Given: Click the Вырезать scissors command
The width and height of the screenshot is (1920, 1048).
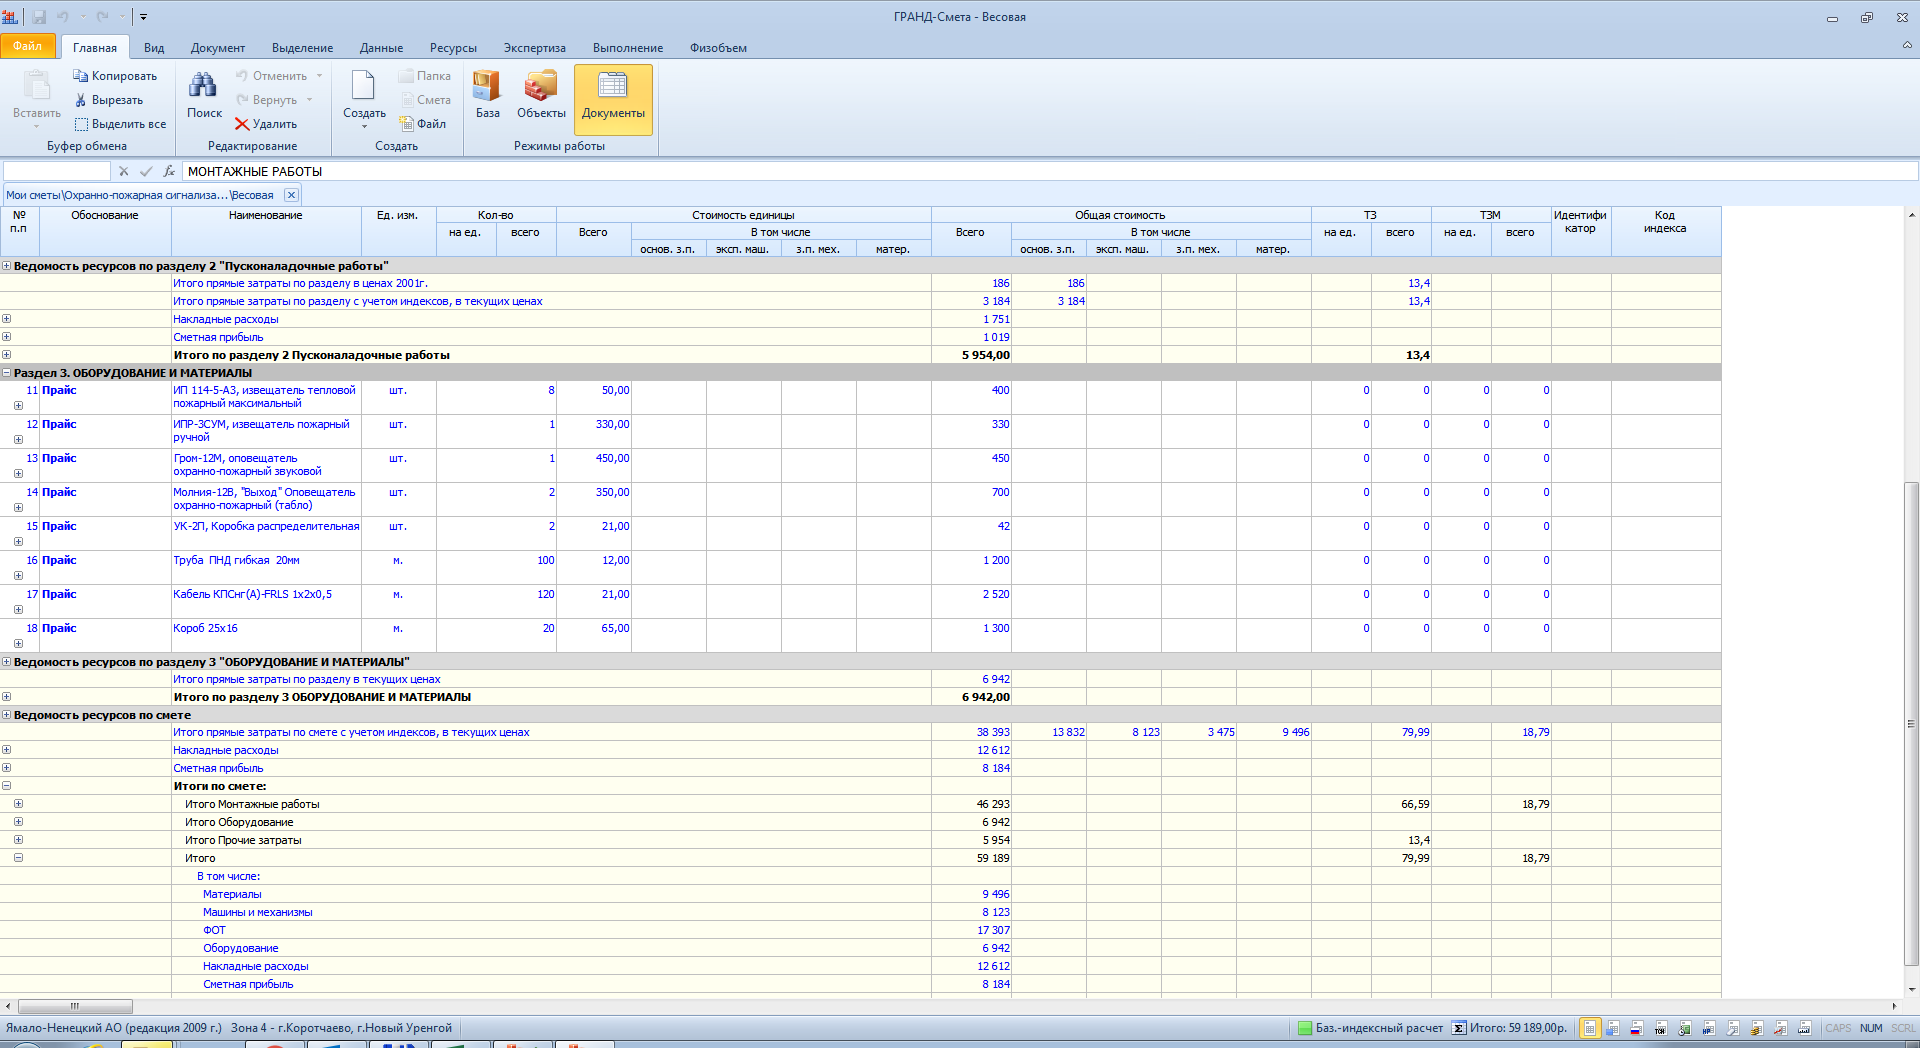Looking at the screenshot, I should (x=109, y=100).
